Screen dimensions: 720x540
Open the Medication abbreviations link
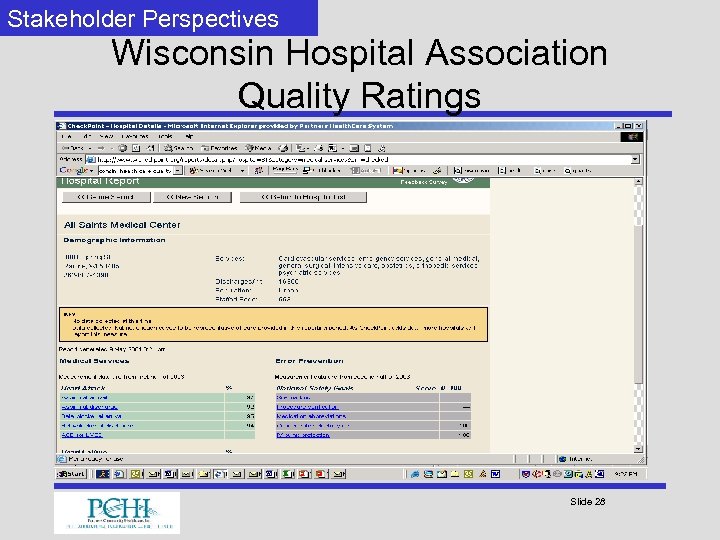(311, 416)
